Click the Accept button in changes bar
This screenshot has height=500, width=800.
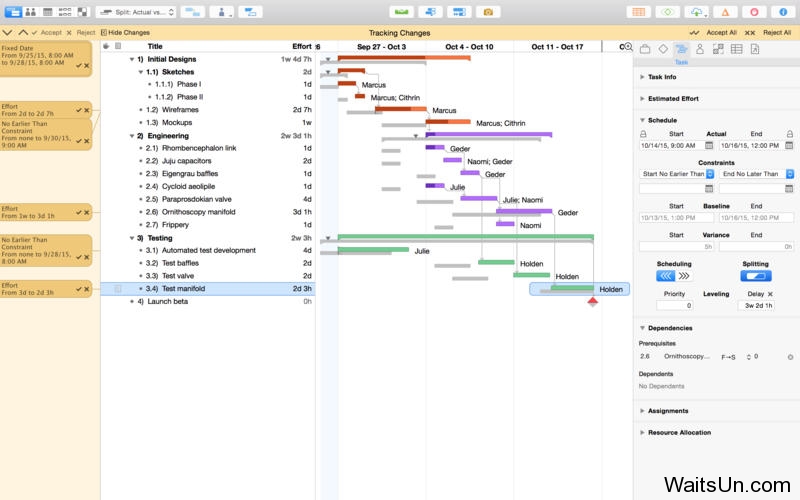(x=47, y=33)
